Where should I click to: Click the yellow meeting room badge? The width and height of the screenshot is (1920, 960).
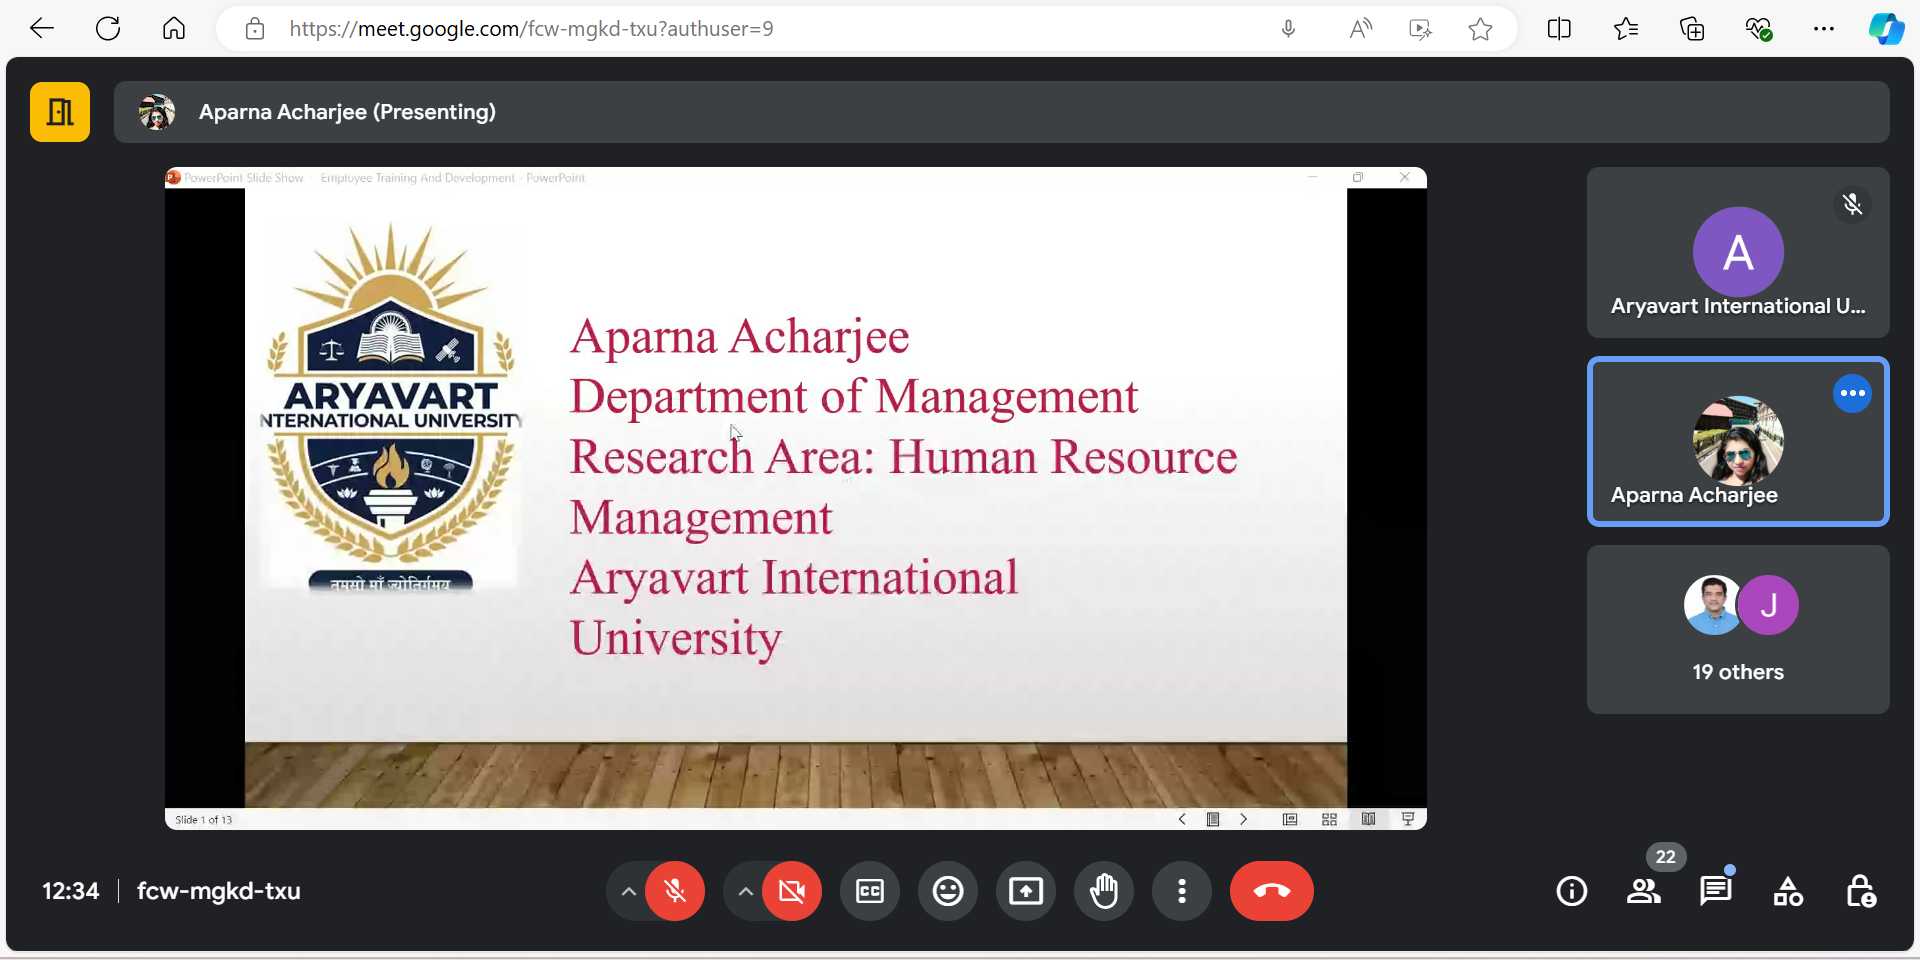60,112
